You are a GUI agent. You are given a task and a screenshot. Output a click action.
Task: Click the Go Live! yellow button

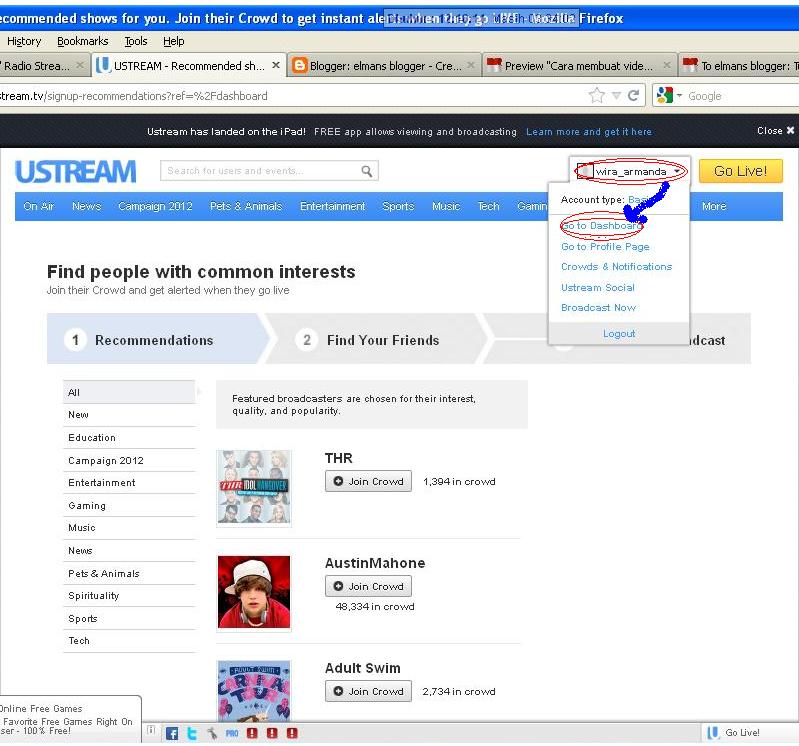tap(740, 171)
